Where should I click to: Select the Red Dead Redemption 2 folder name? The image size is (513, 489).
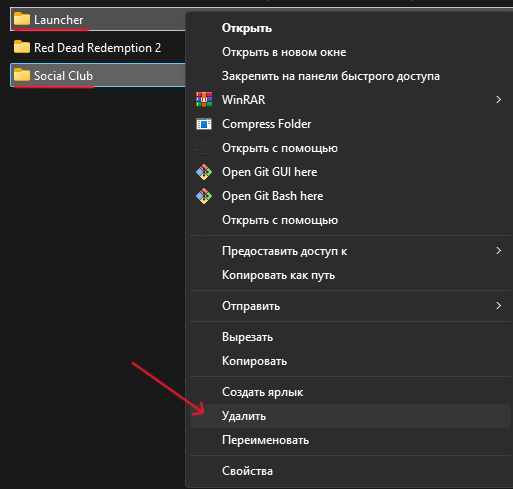tap(97, 48)
